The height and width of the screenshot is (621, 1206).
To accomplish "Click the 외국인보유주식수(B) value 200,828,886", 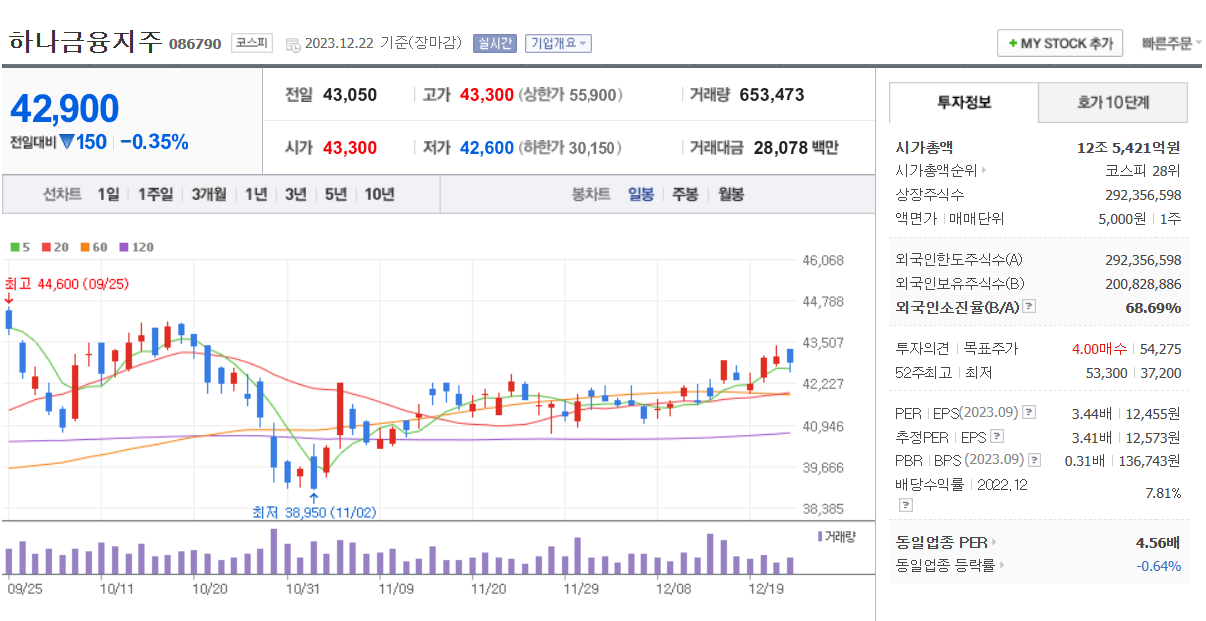I will pyautogui.click(x=1143, y=284).
